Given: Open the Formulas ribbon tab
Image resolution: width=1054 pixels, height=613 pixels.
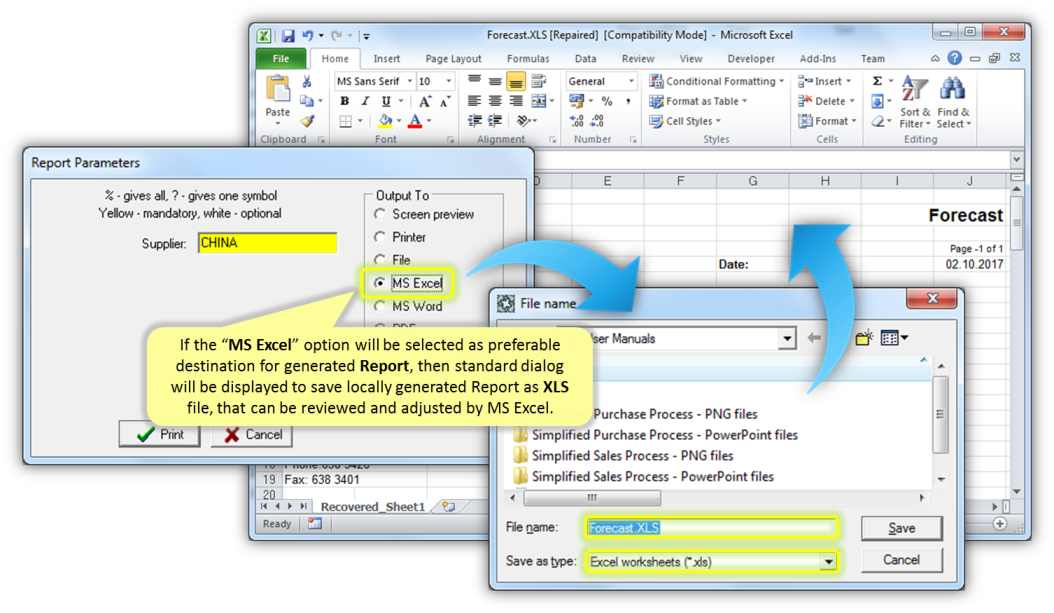Looking at the screenshot, I should pyautogui.click(x=528, y=59).
